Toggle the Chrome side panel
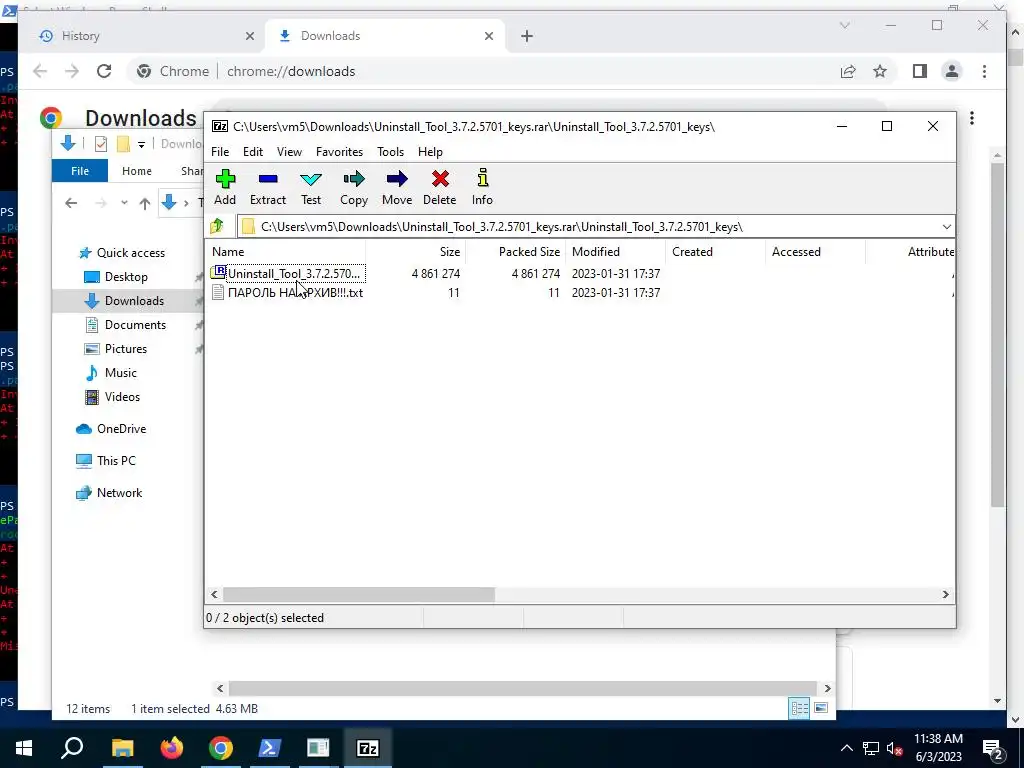Image resolution: width=1024 pixels, height=768 pixels. 920,71
